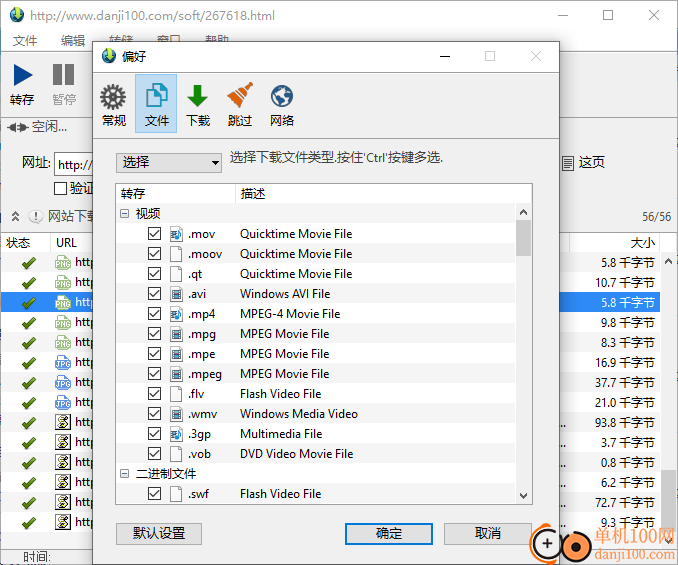
Task: Click the .wmv file type icon
Action: click(x=176, y=414)
